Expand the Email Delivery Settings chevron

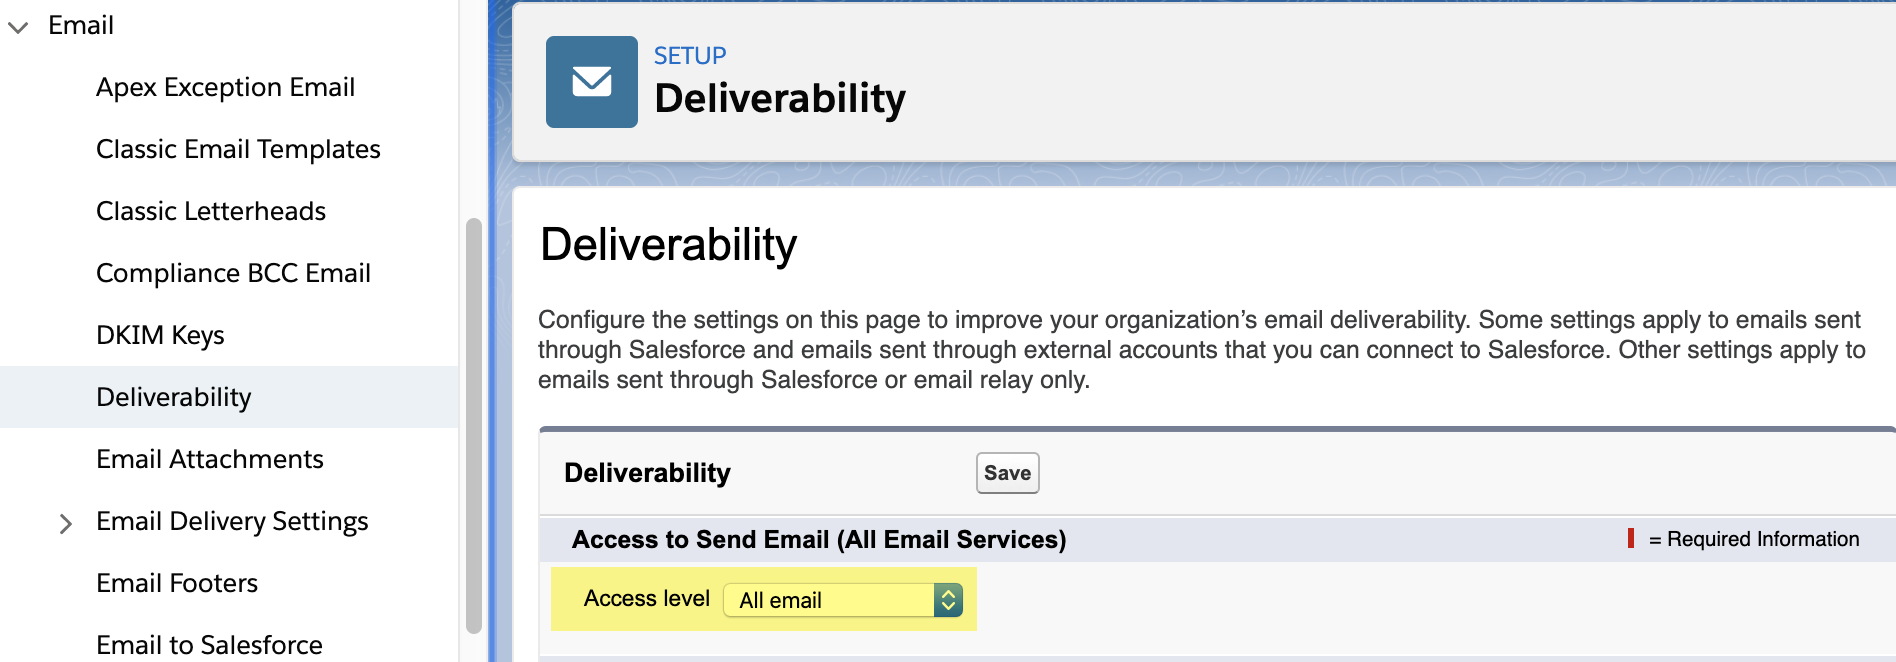[x=65, y=523]
